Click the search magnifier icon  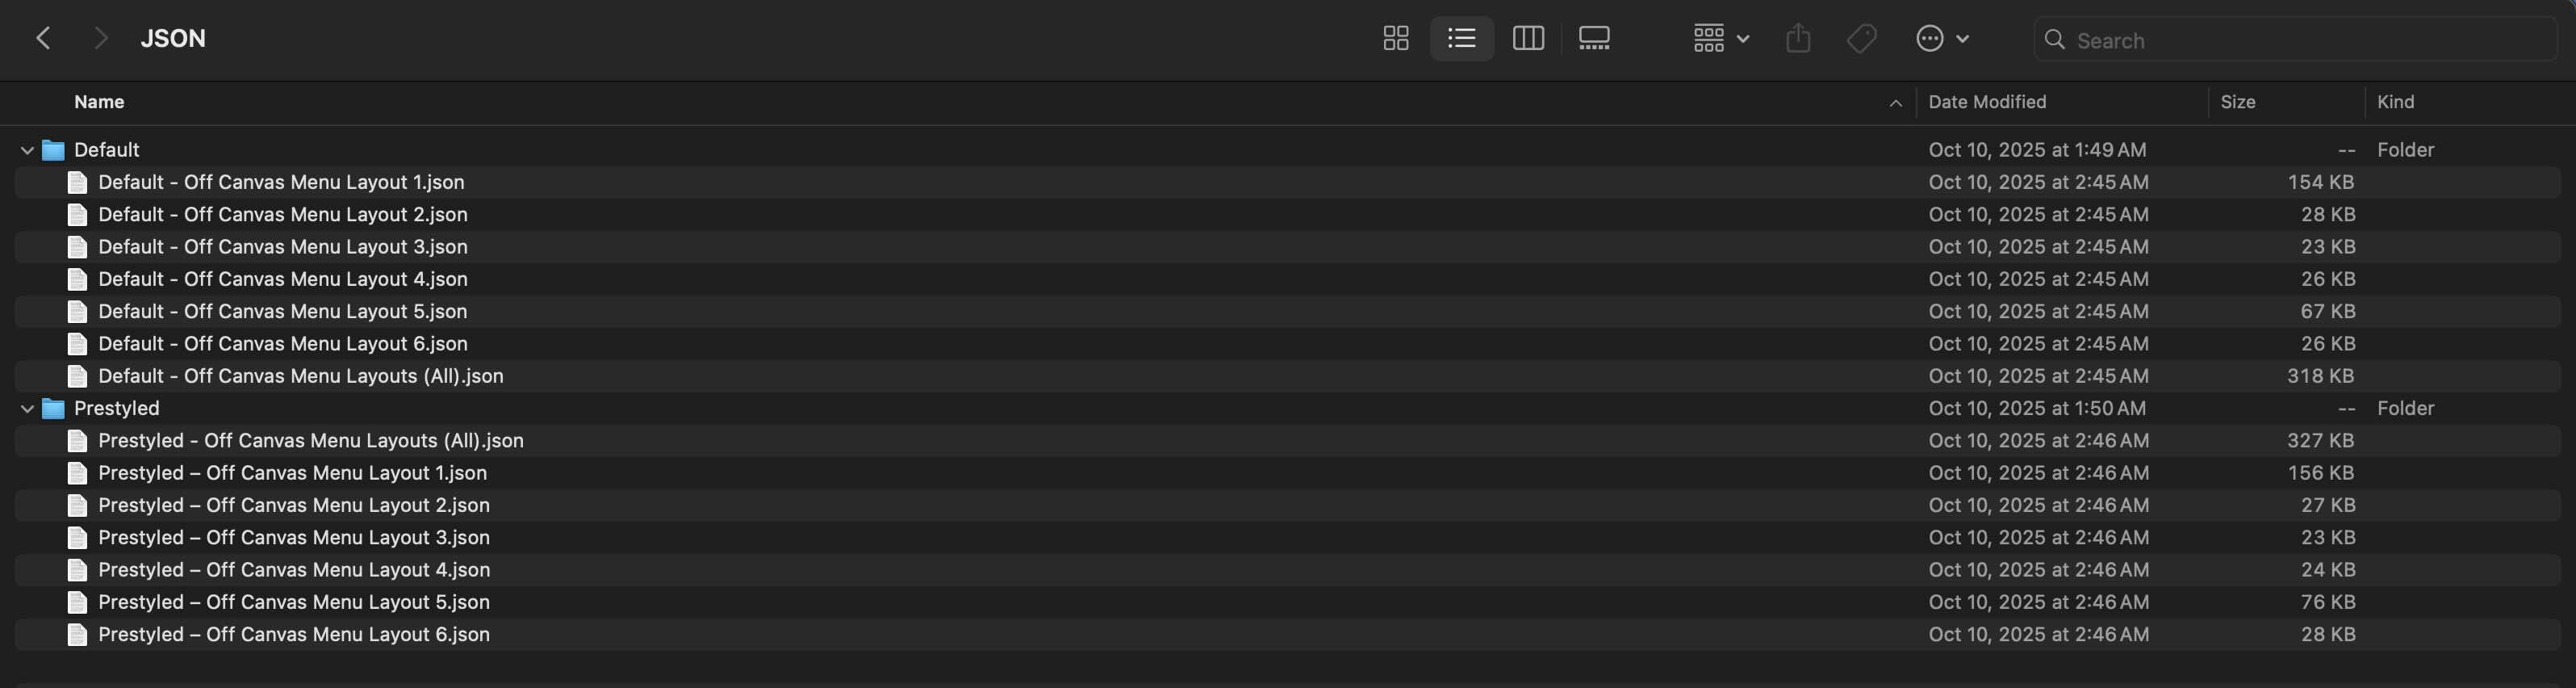pyautogui.click(x=2054, y=40)
